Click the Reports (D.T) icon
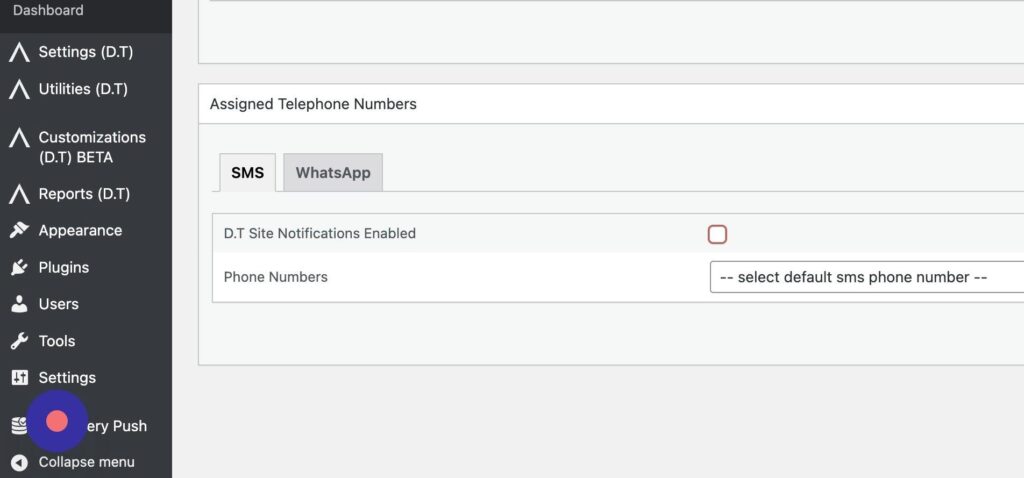The image size is (1024, 478). [19, 194]
